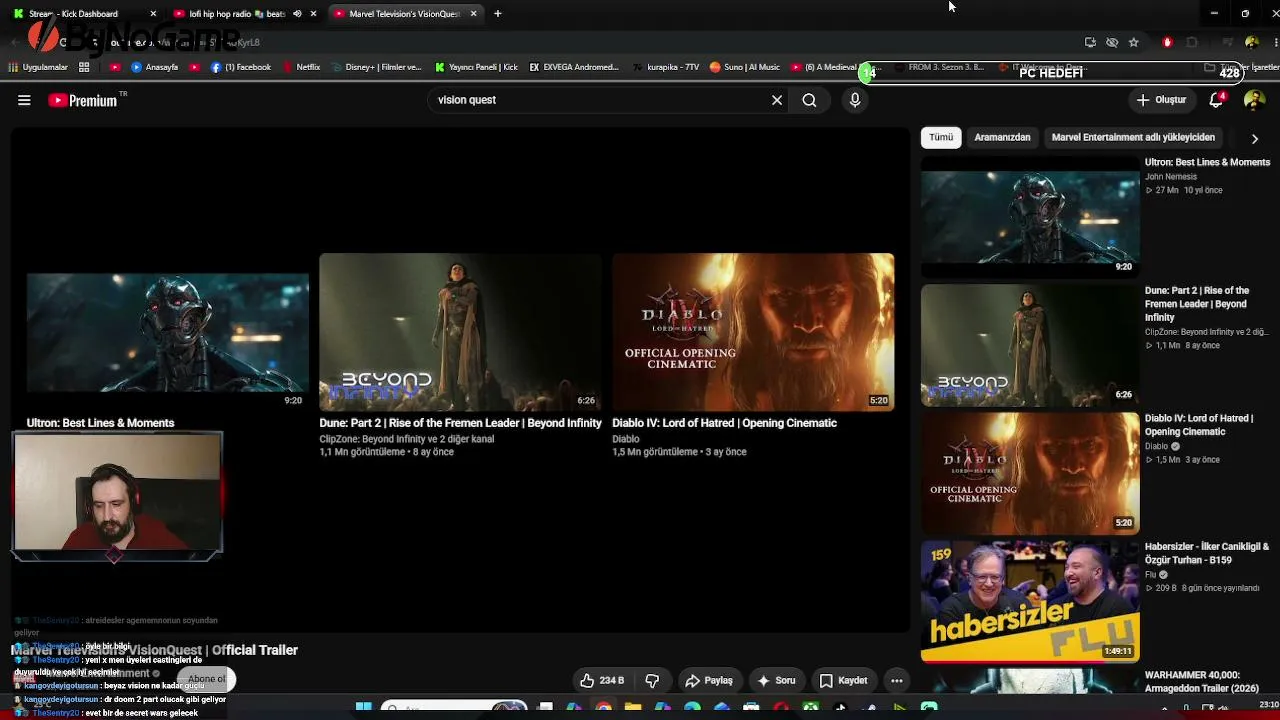Open File Explorer from the taskbar
Screen dimensions: 1280x720
click(x=633, y=708)
